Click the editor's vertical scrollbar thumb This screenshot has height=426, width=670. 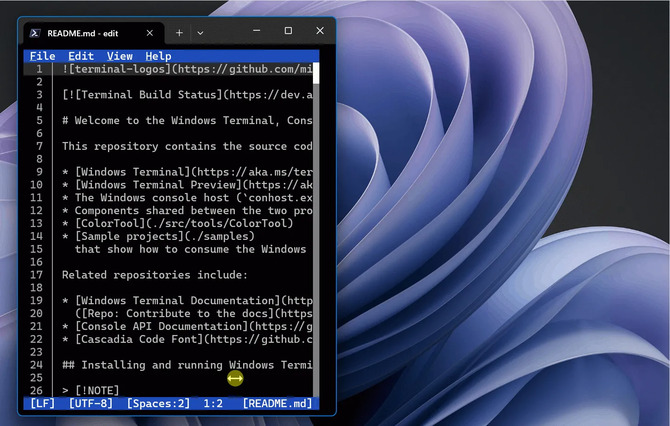click(316, 73)
